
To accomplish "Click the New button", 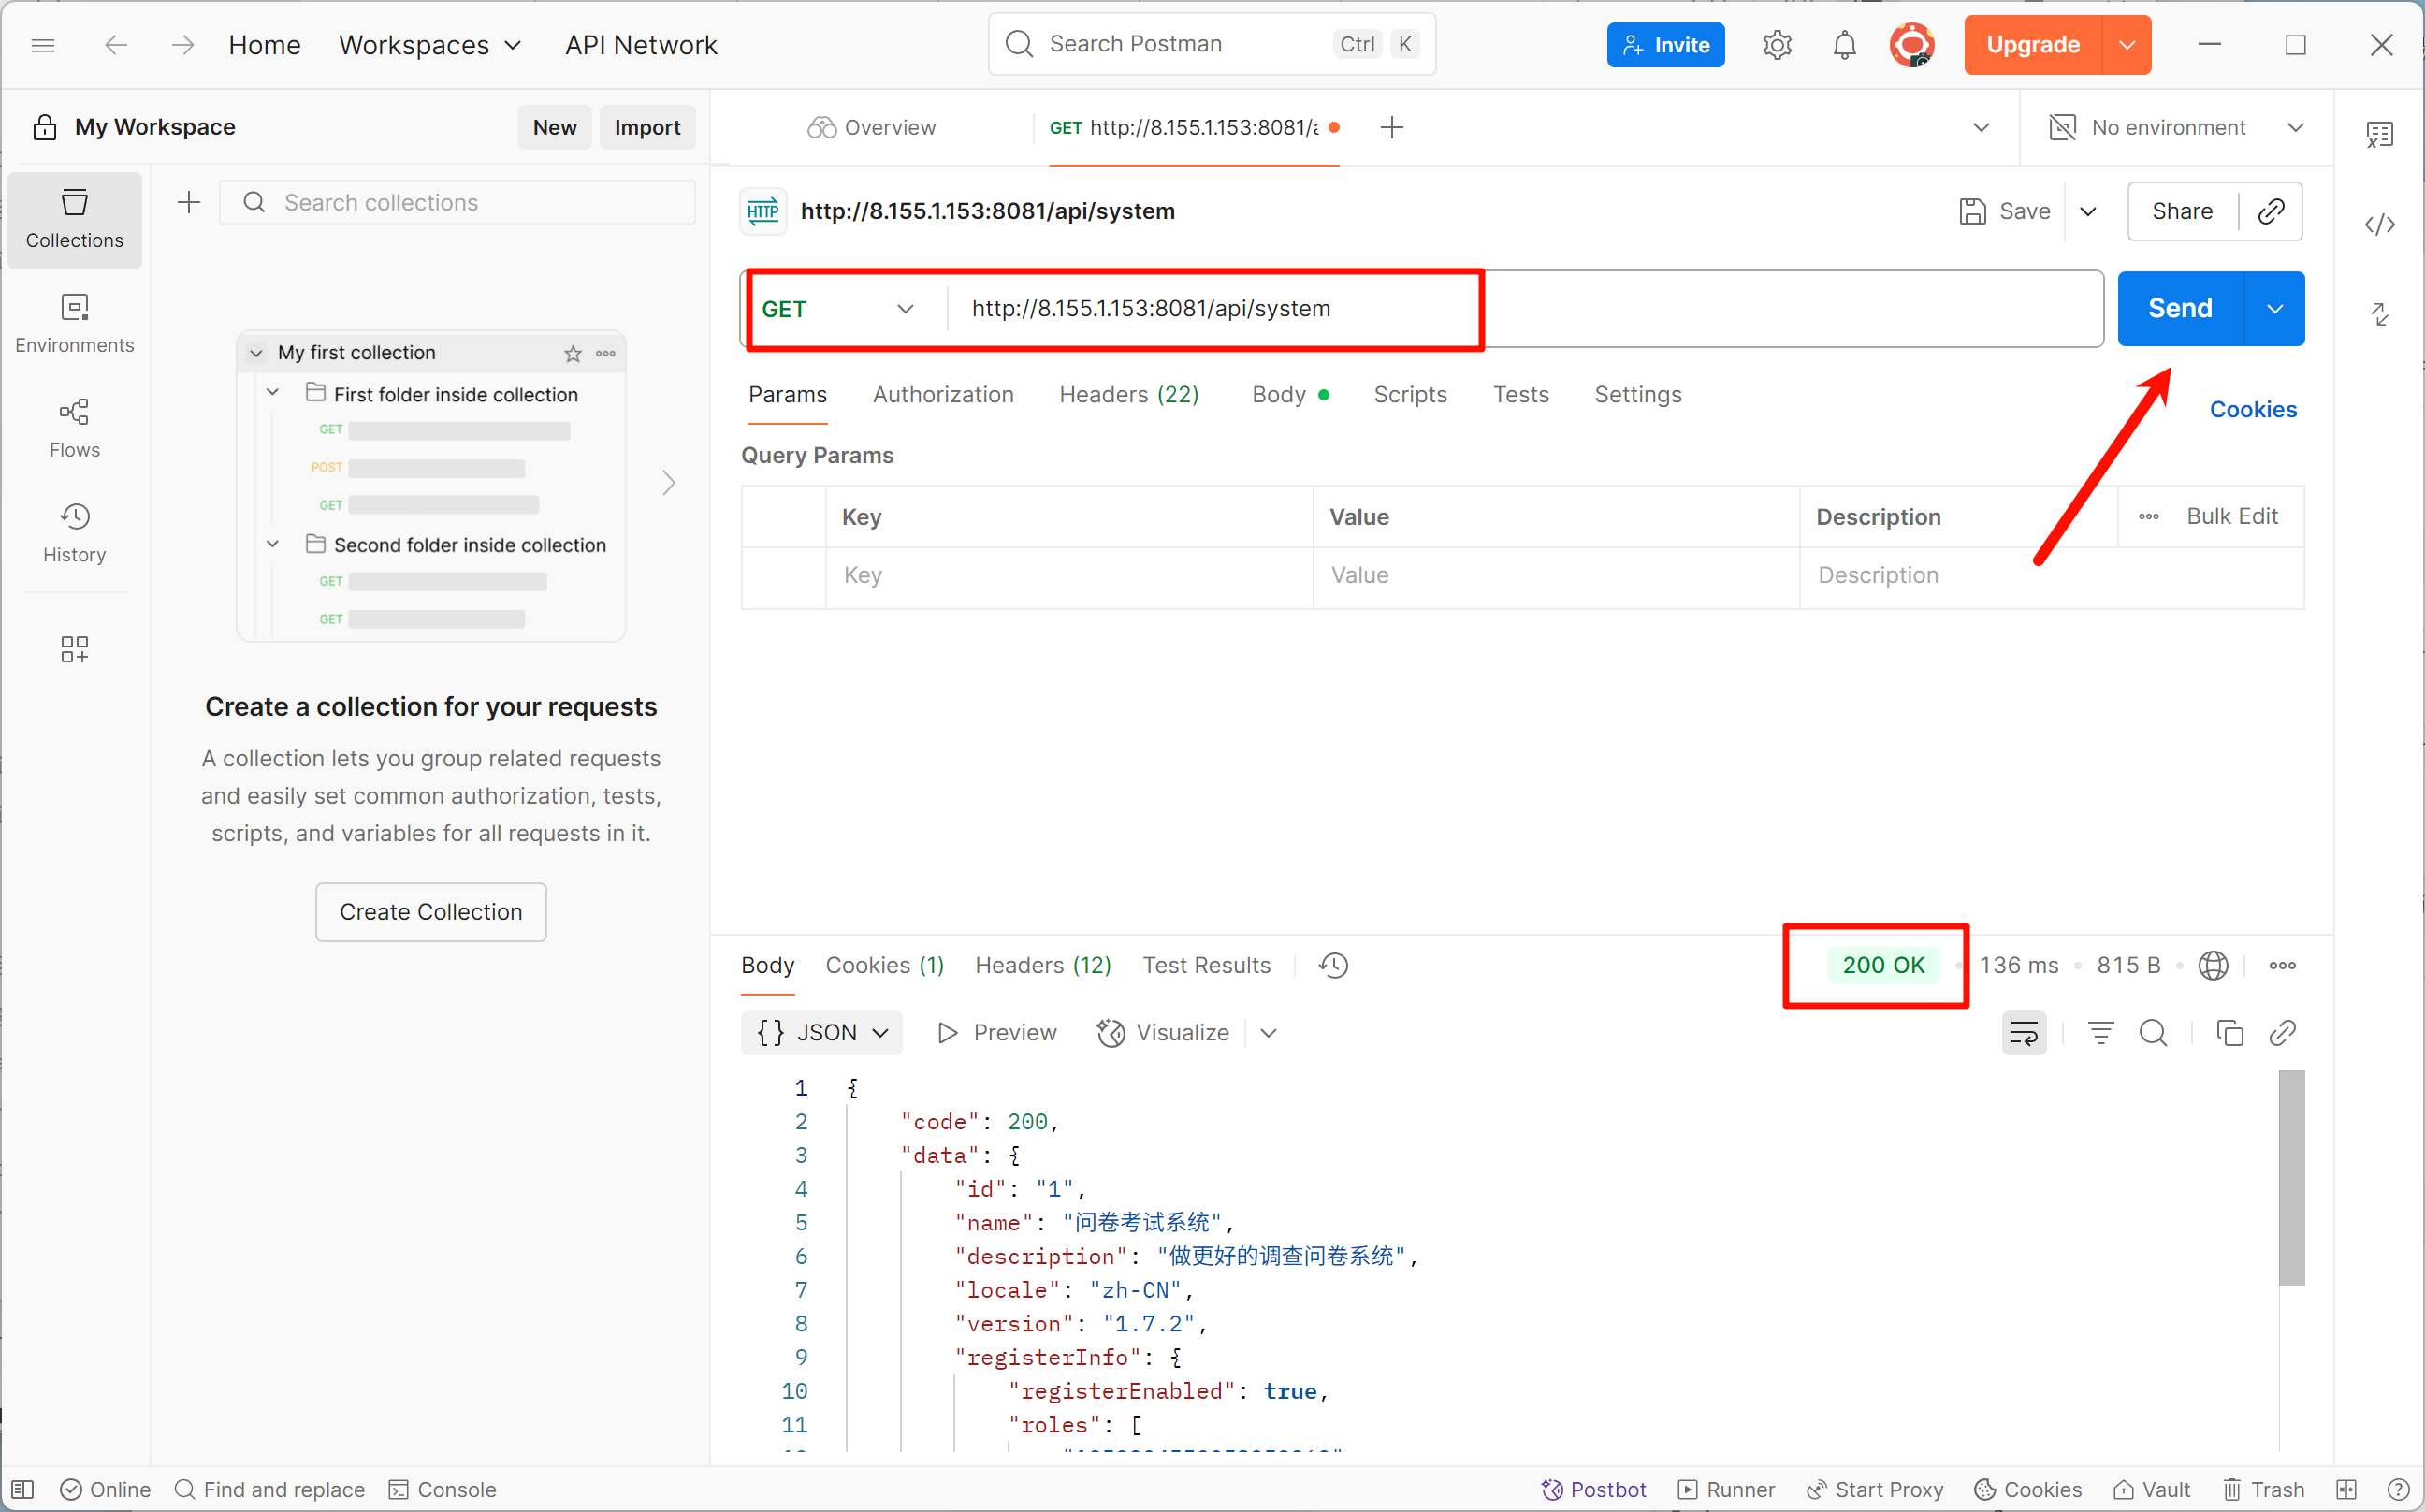I will tap(554, 127).
